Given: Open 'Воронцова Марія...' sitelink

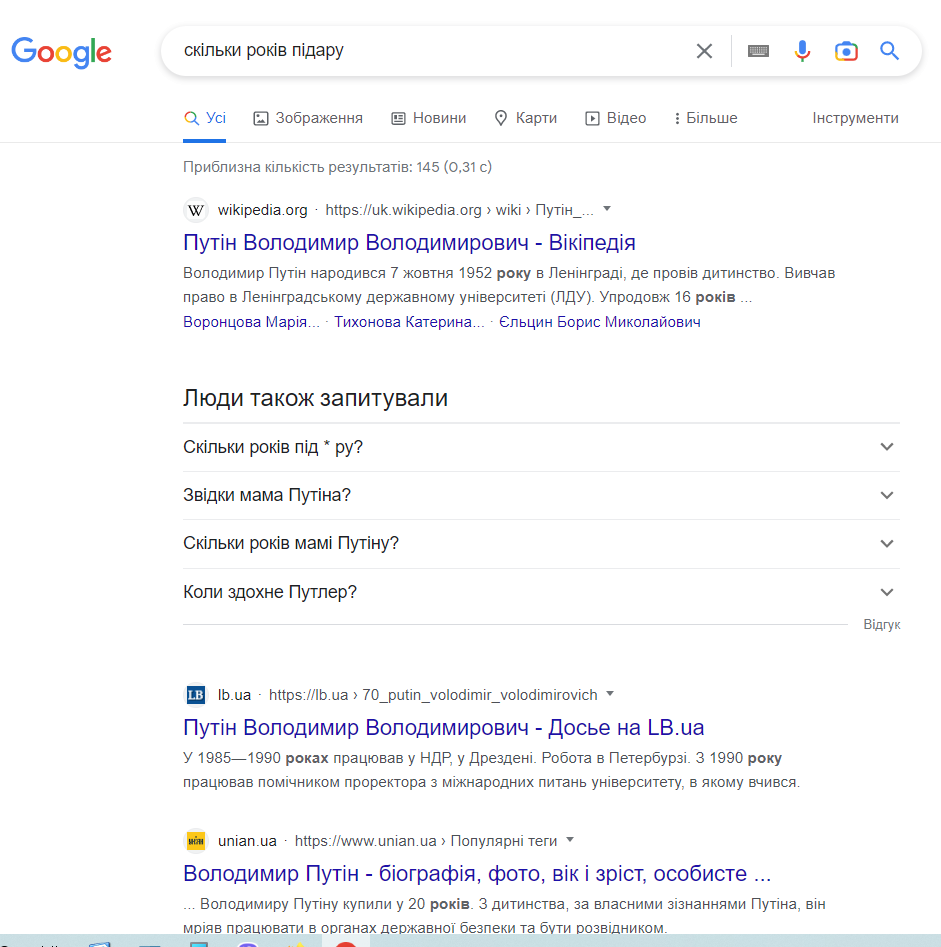Looking at the screenshot, I should (251, 322).
